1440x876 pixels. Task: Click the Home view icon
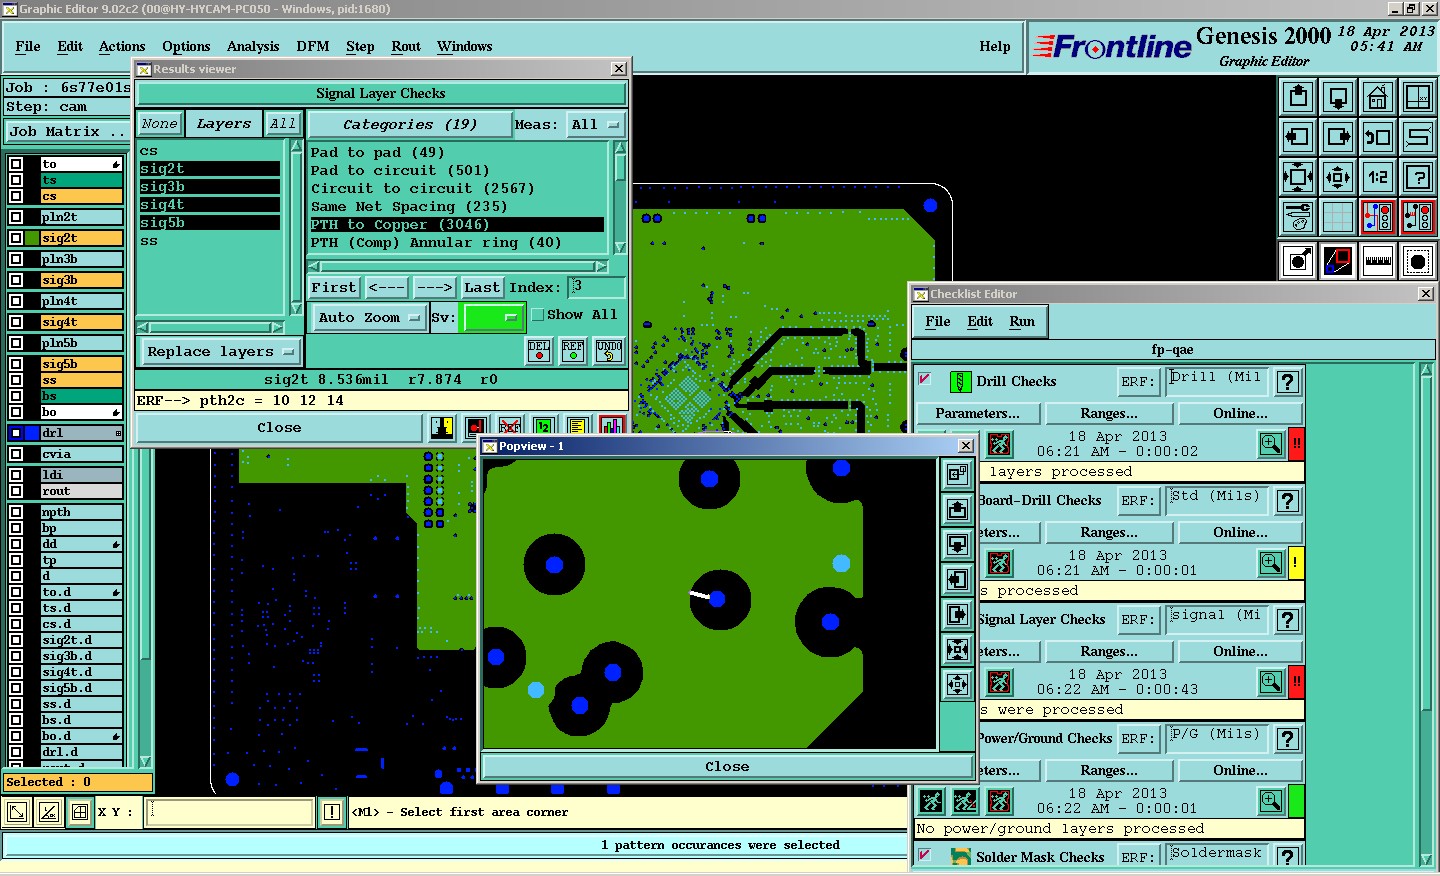click(1378, 97)
